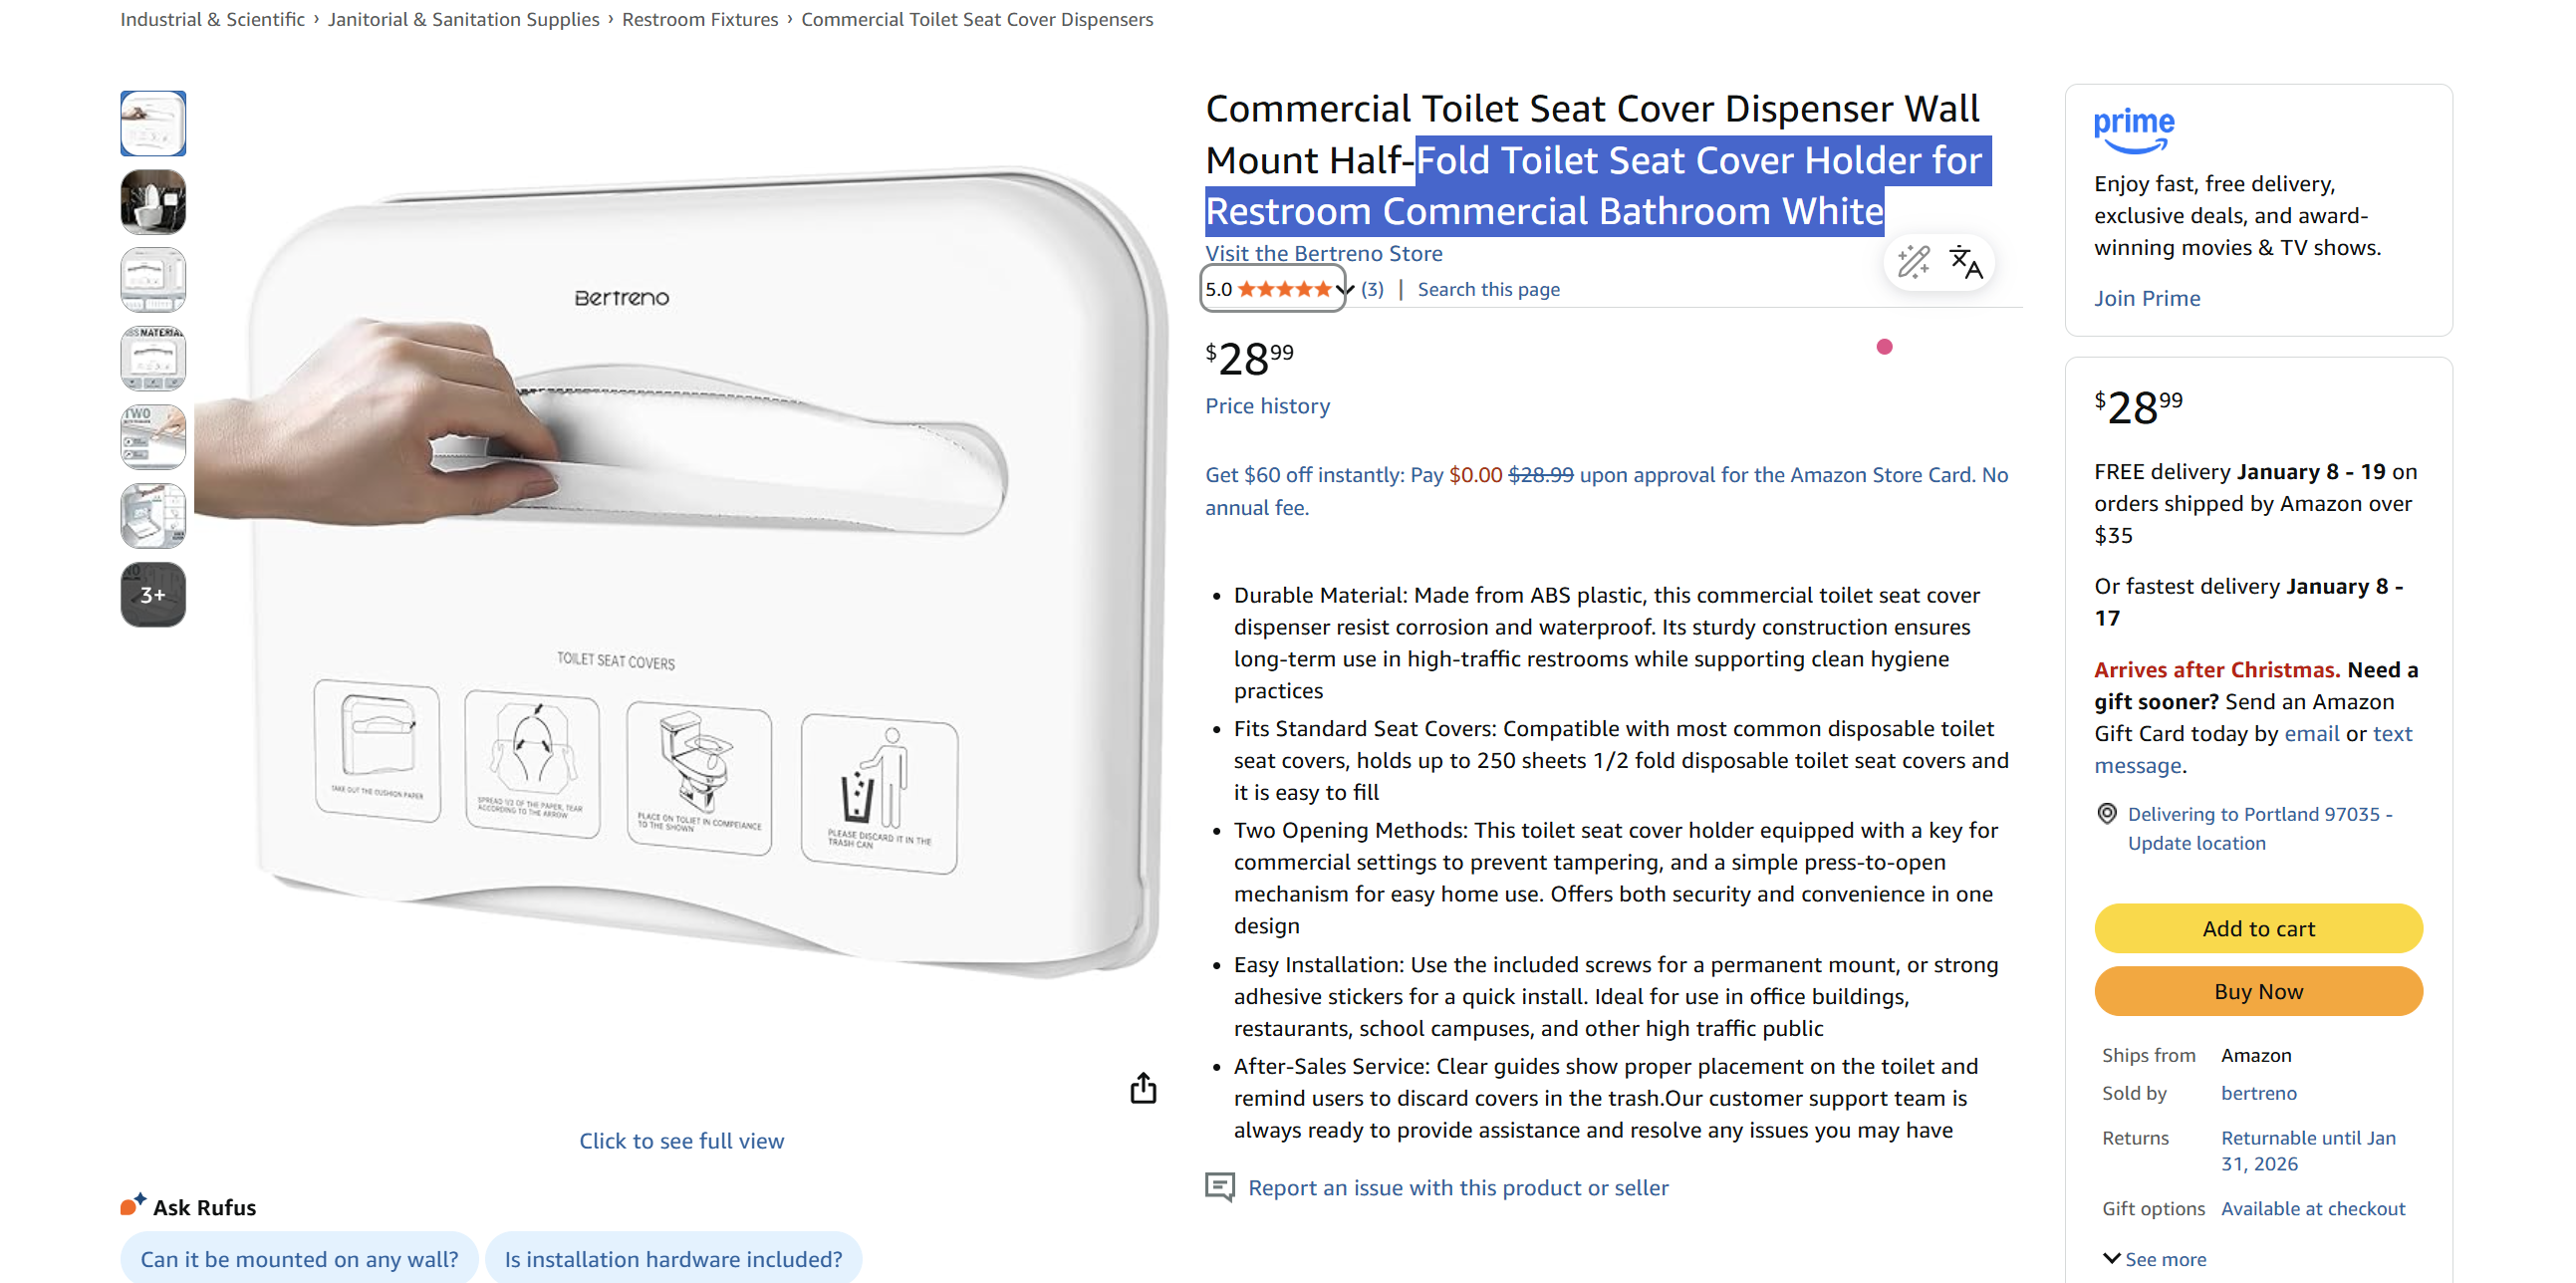The width and height of the screenshot is (2576, 1283).
Task: Click the speech-bubble icon for reporting an issue
Action: (1219, 1187)
